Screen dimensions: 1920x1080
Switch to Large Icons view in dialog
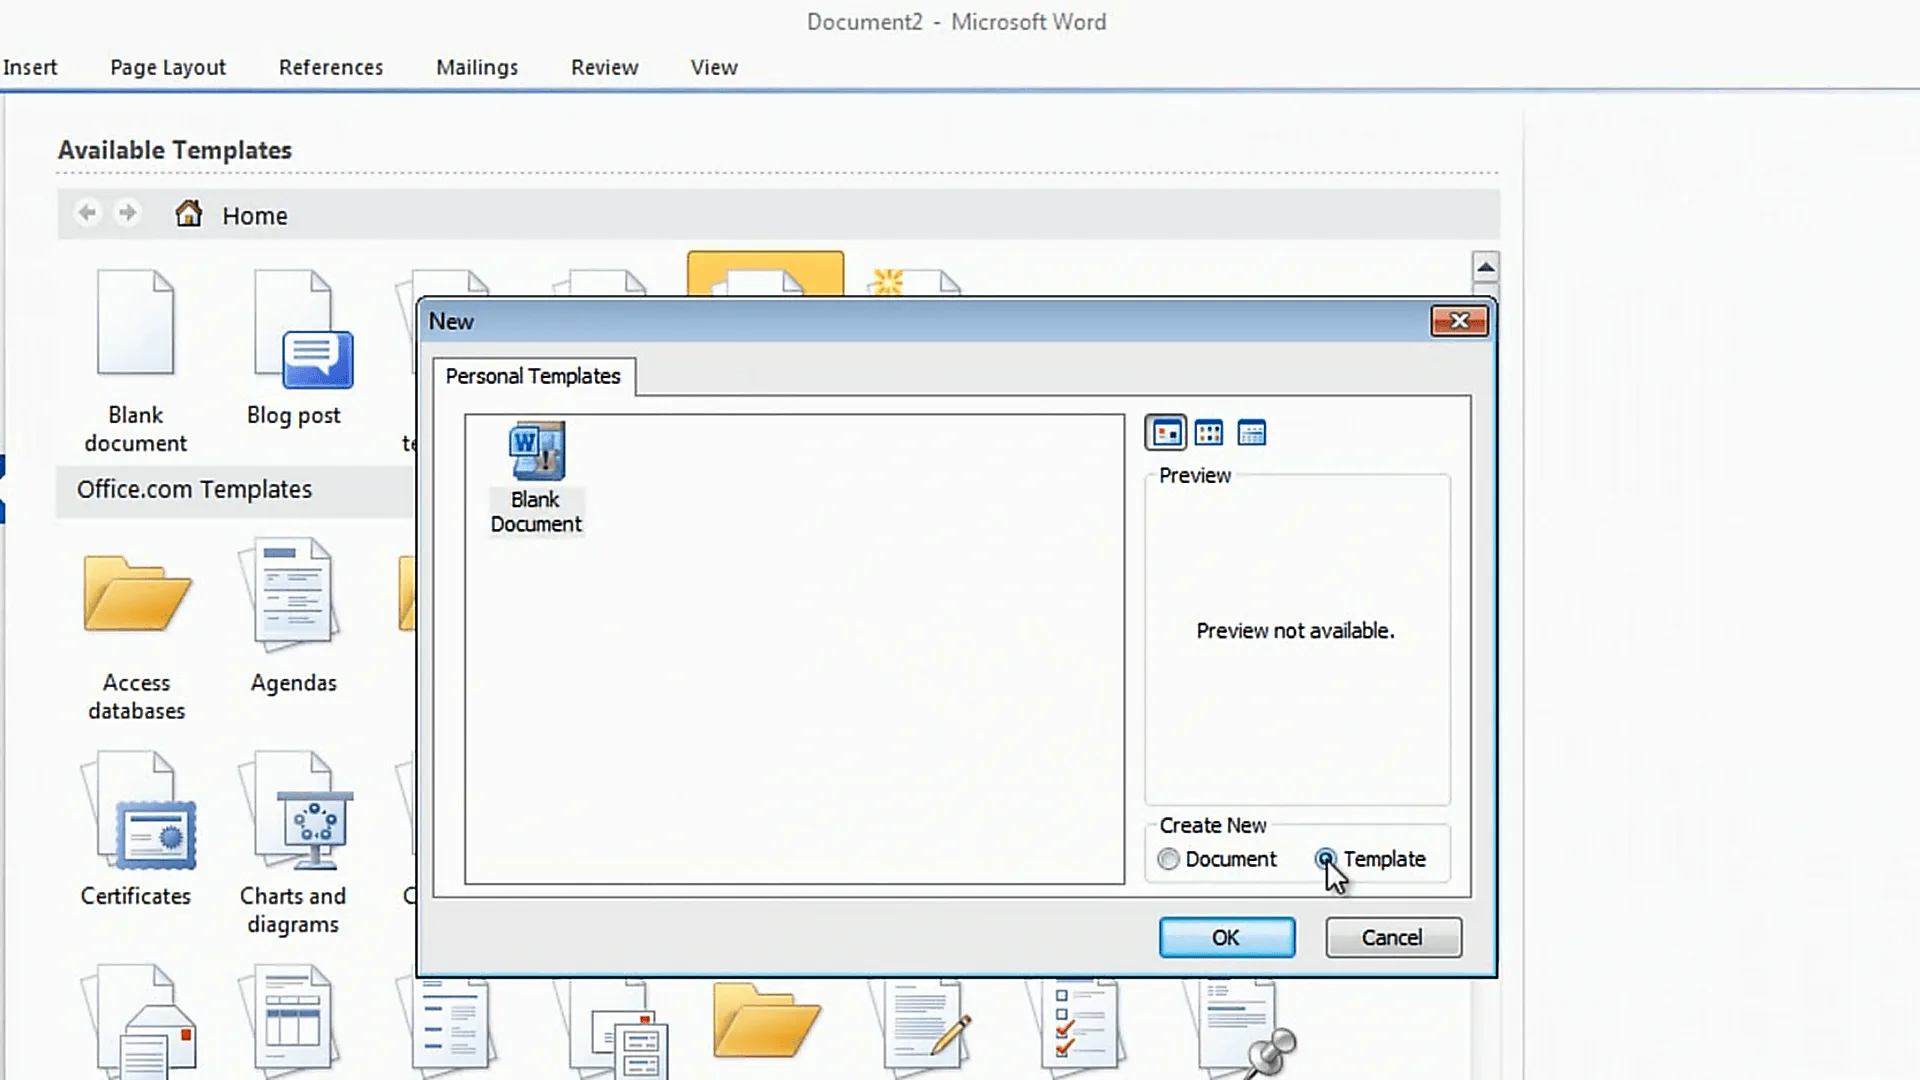[1166, 433]
